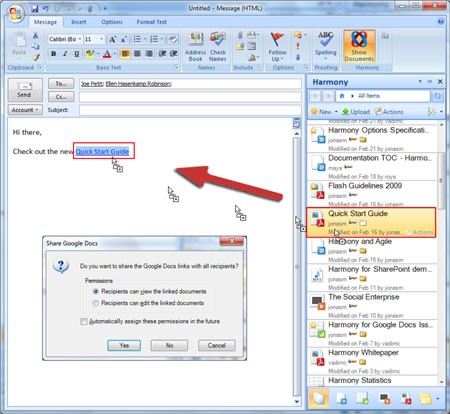Viewport: 450px width, 414px height.
Task: Apply the yellow text highlight color
Action: click(90, 54)
